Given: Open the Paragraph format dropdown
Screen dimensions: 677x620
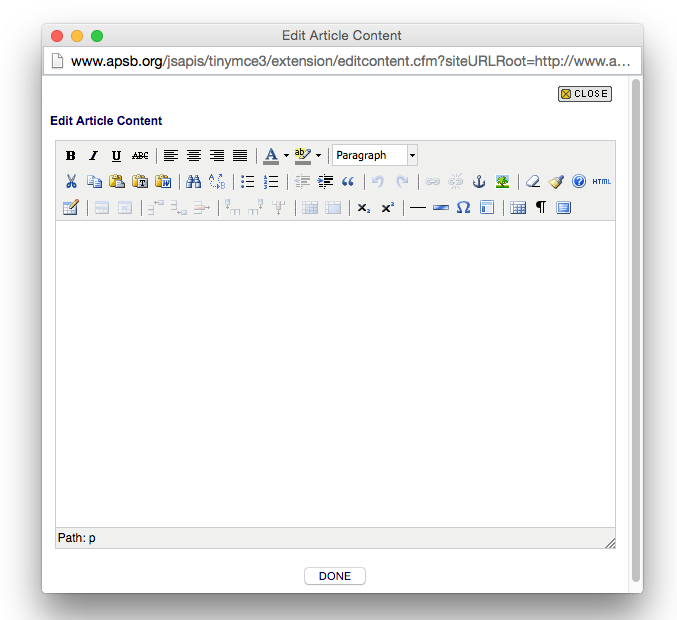Looking at the screenshot, I should [375, 156].
